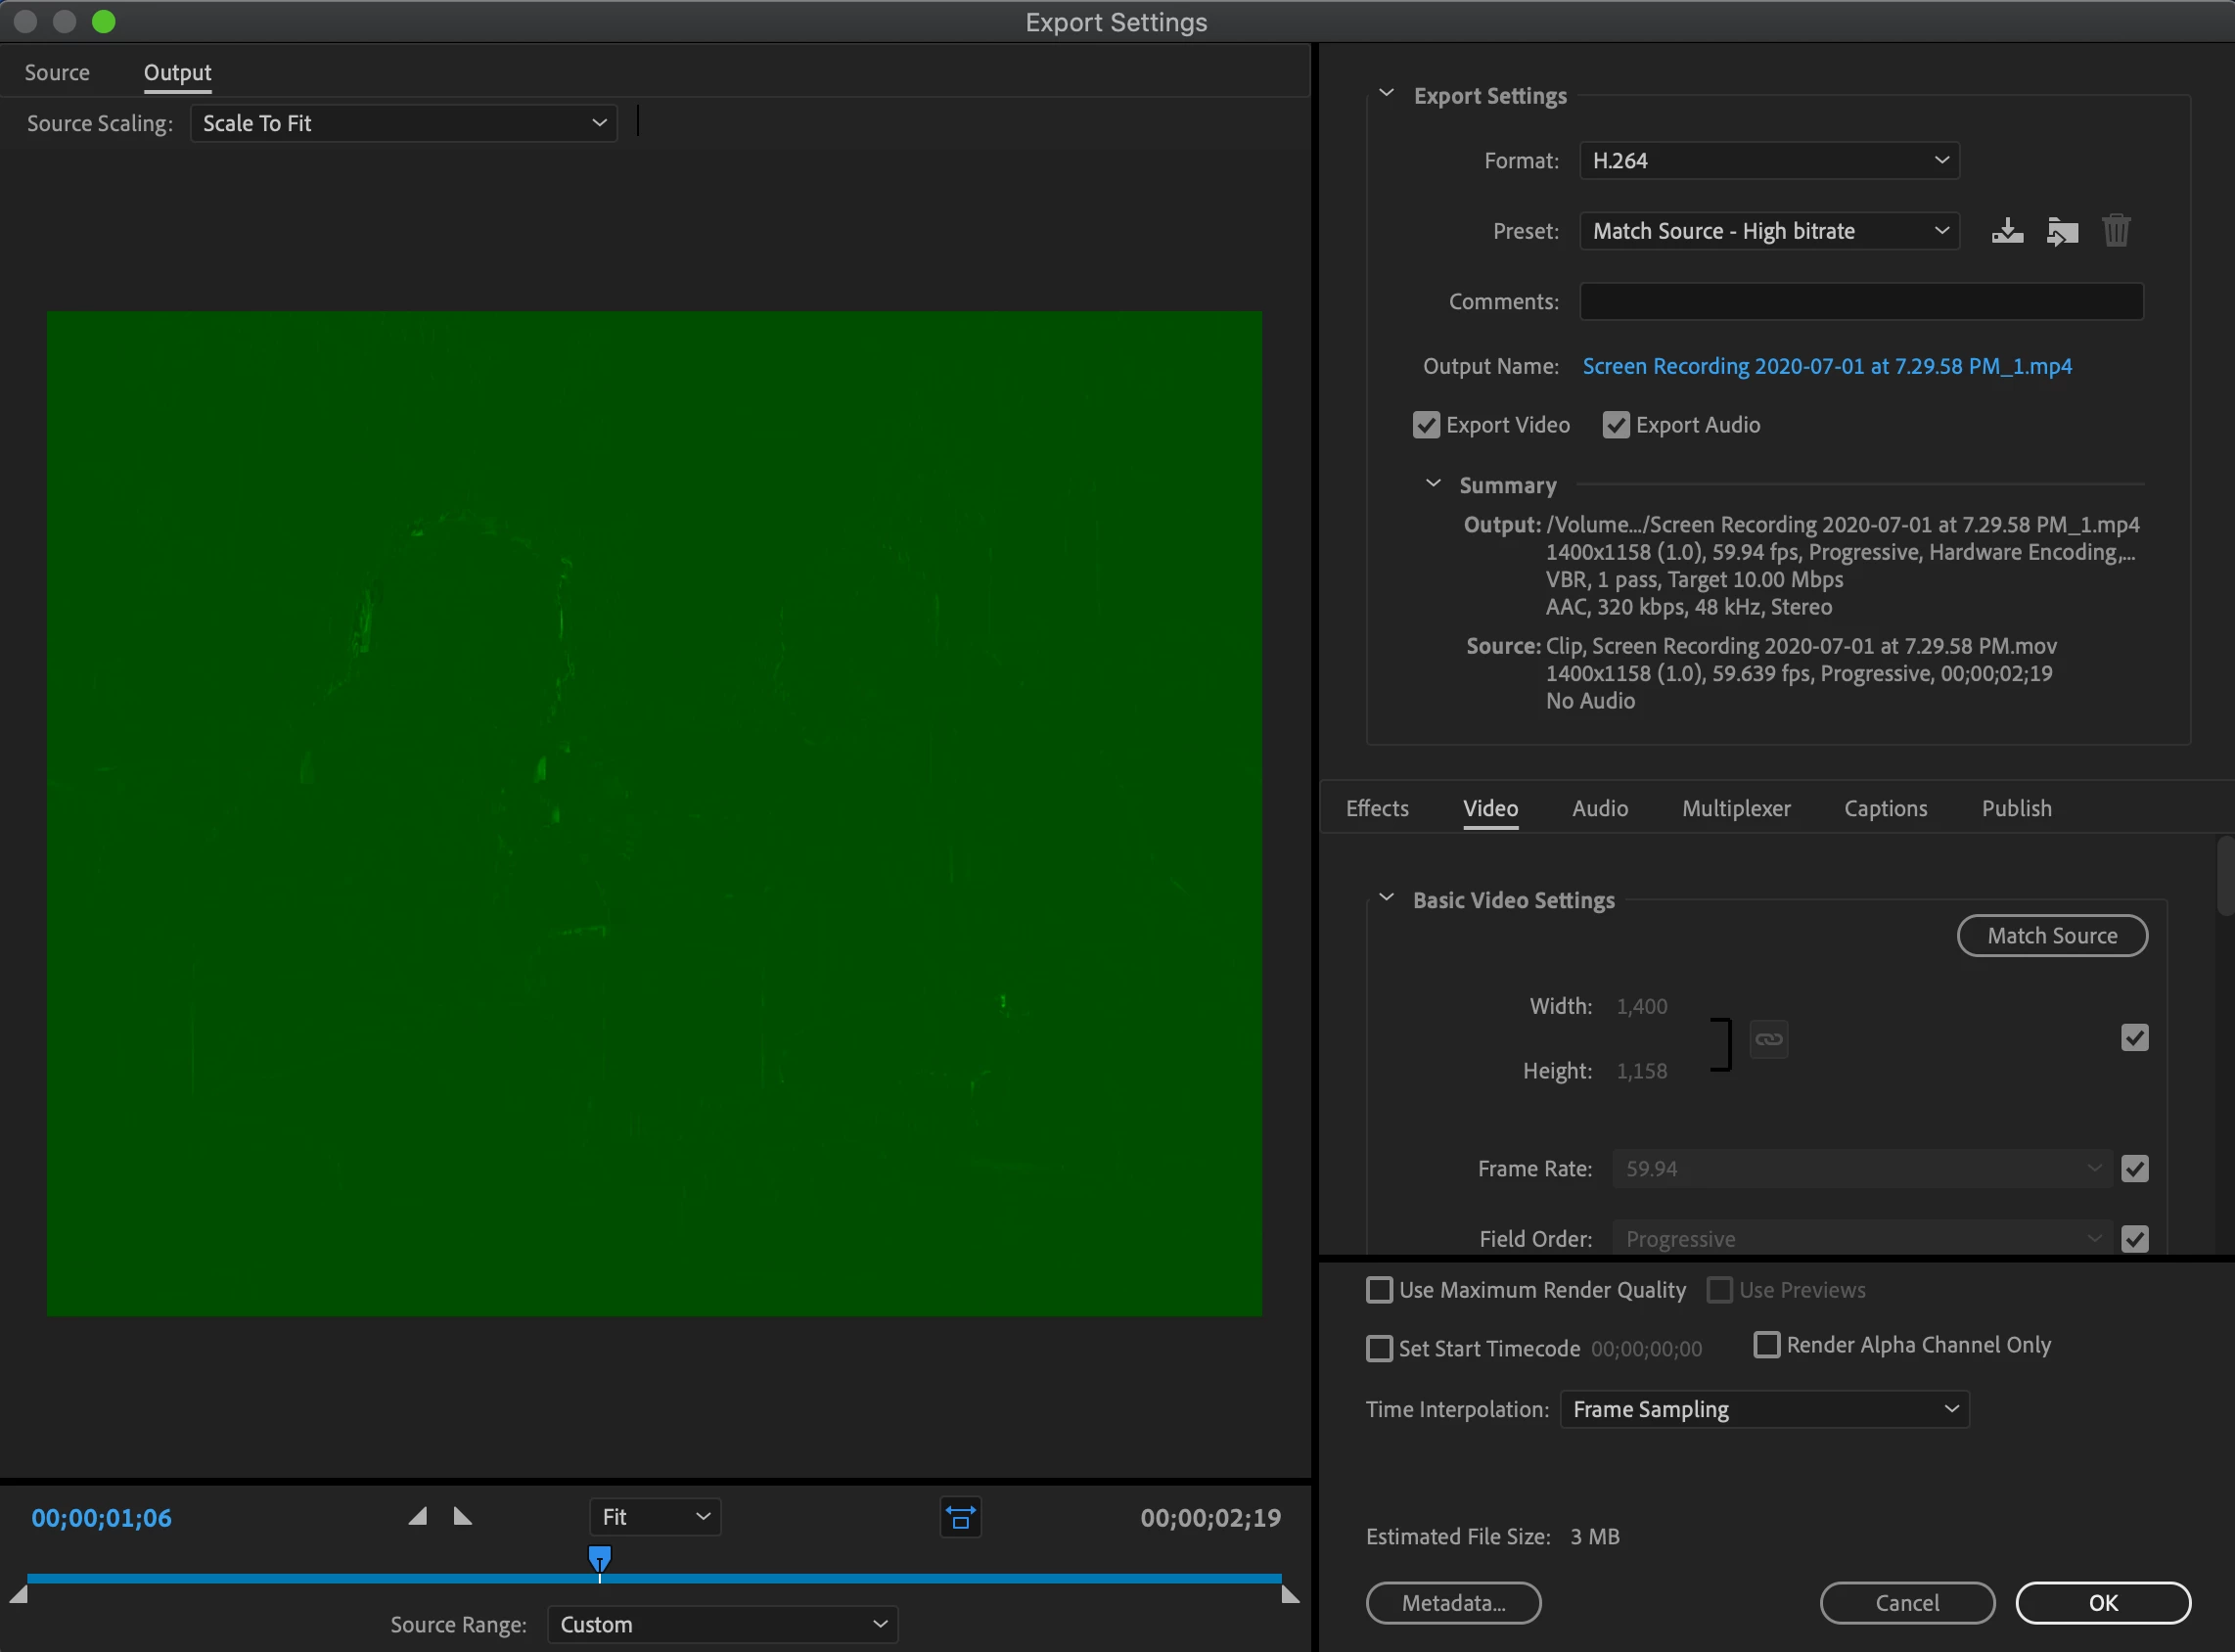Uncheck the Export Audio checkbox
2235x1652 pixels.
(x=1615, y=425)
